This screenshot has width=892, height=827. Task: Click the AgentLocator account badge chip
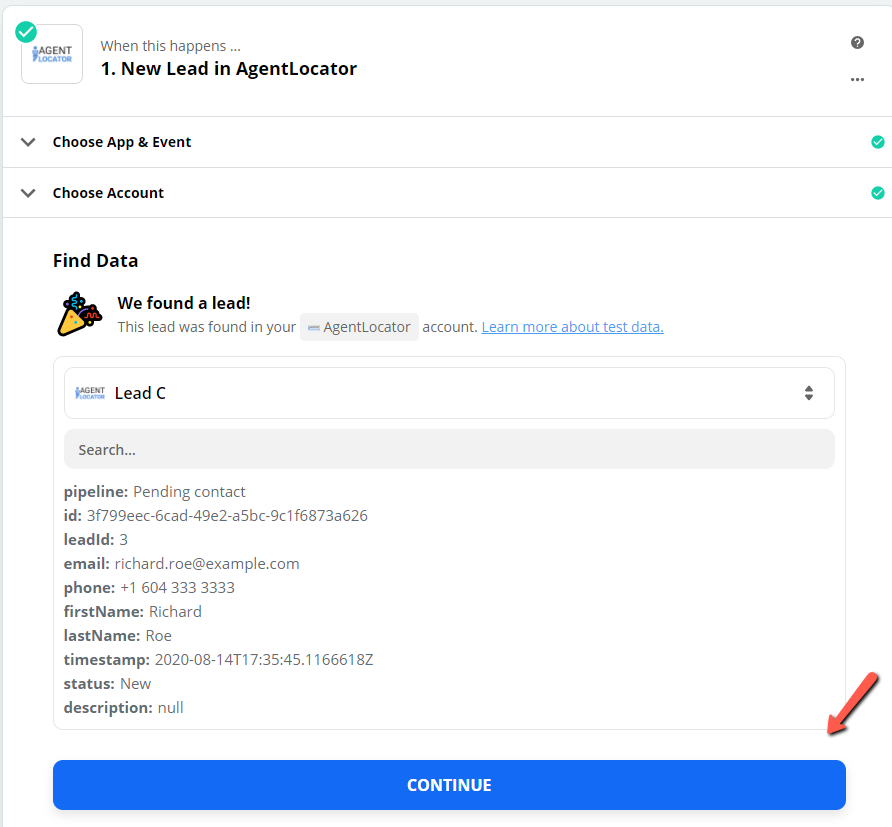point(359,327)
